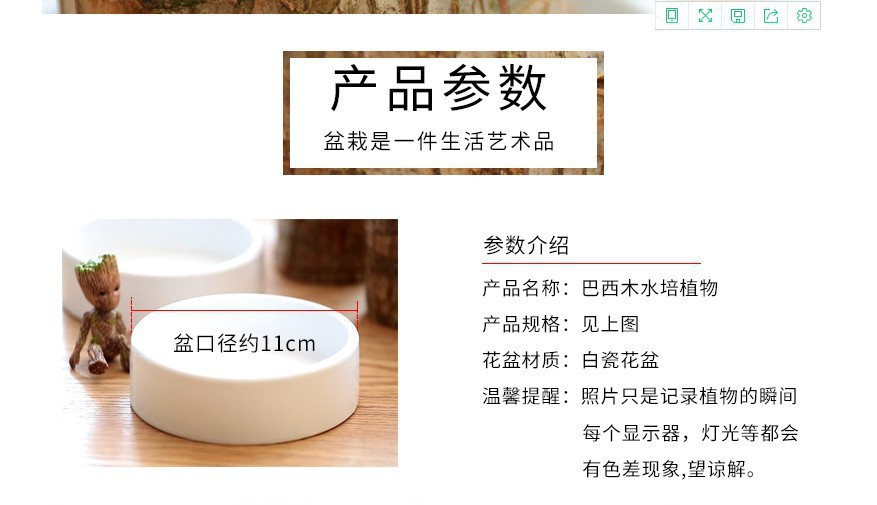Viewport: 877px width, 505px height.
Task: Select the 巴西木水培植物 product name text
Action: point(649,288)
